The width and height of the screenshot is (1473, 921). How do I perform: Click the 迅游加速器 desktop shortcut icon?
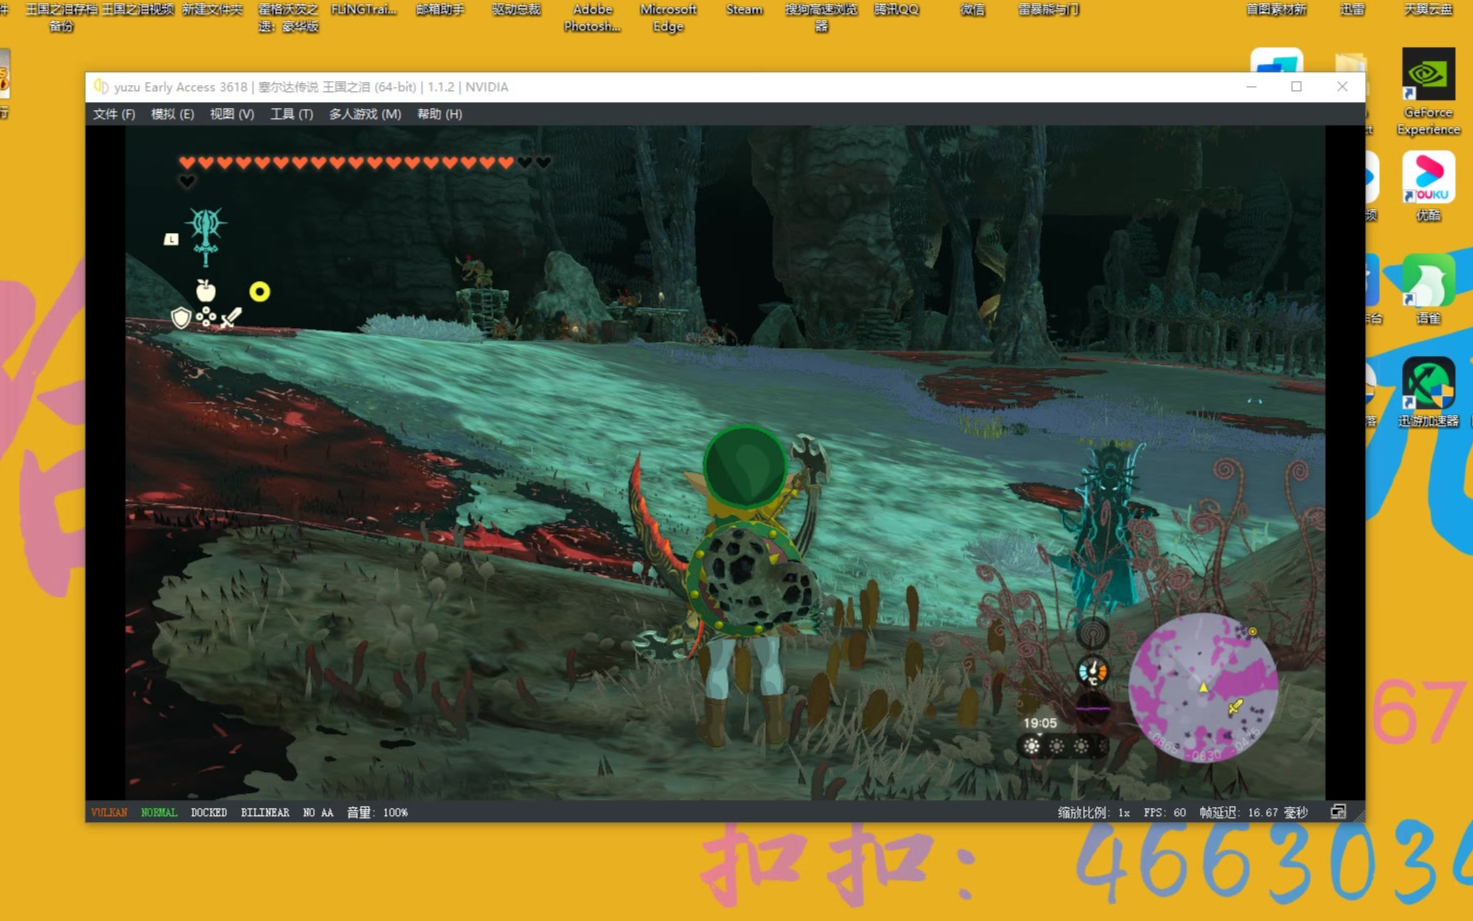click(1428, 385)
